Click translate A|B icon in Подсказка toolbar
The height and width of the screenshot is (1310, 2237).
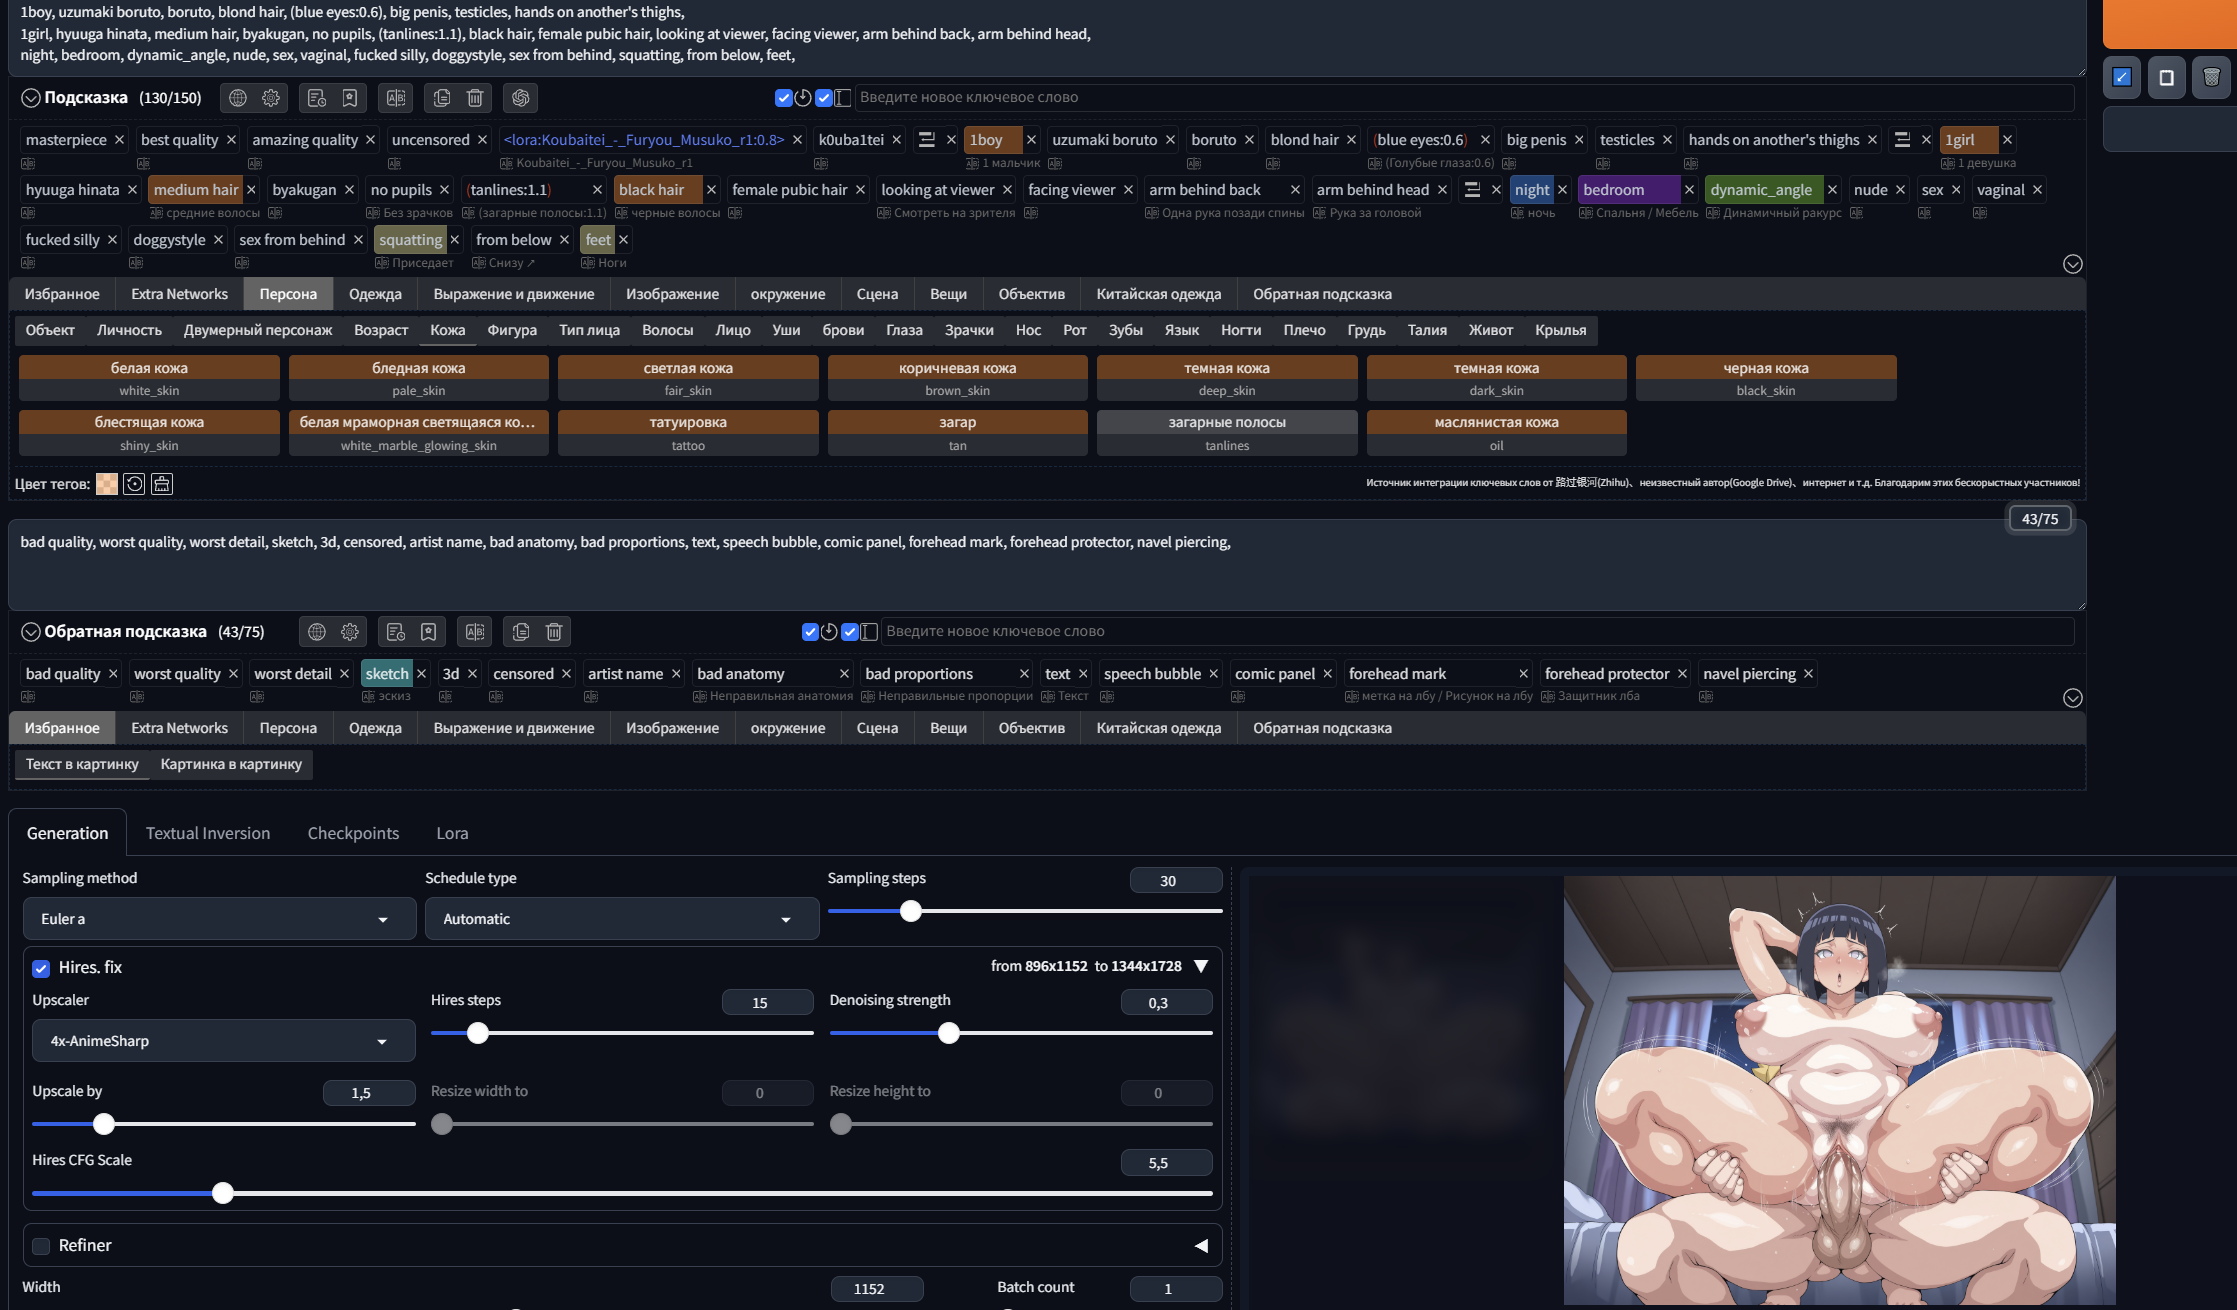[x=396, y=98]
